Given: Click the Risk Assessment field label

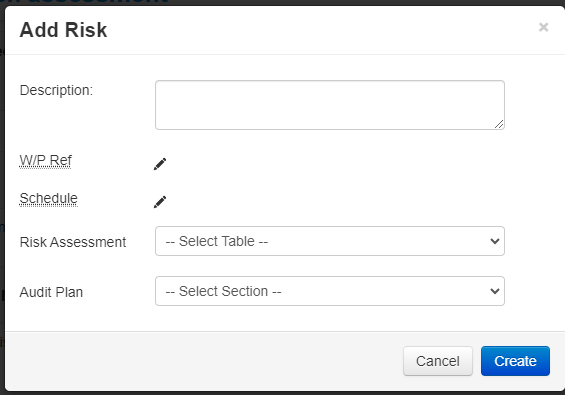Looking at the screenshot, I should tap(73, 242).
